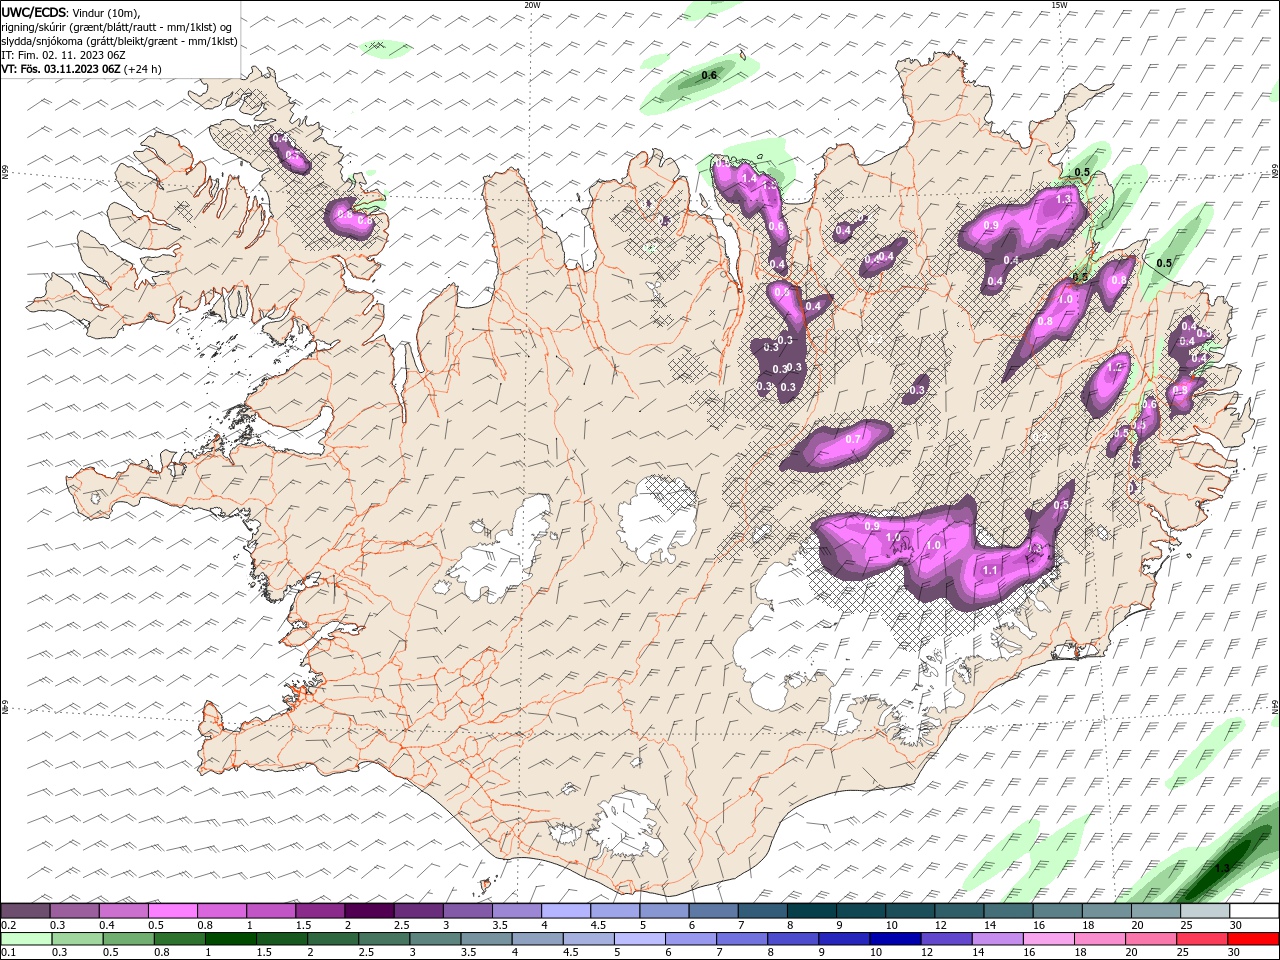Image resolution: width=1280 pixels, height=960 pixels.
Task: Click the pale green bottom-row swatch between 0.1 and 0.3
Action: (x=26, y=939)
